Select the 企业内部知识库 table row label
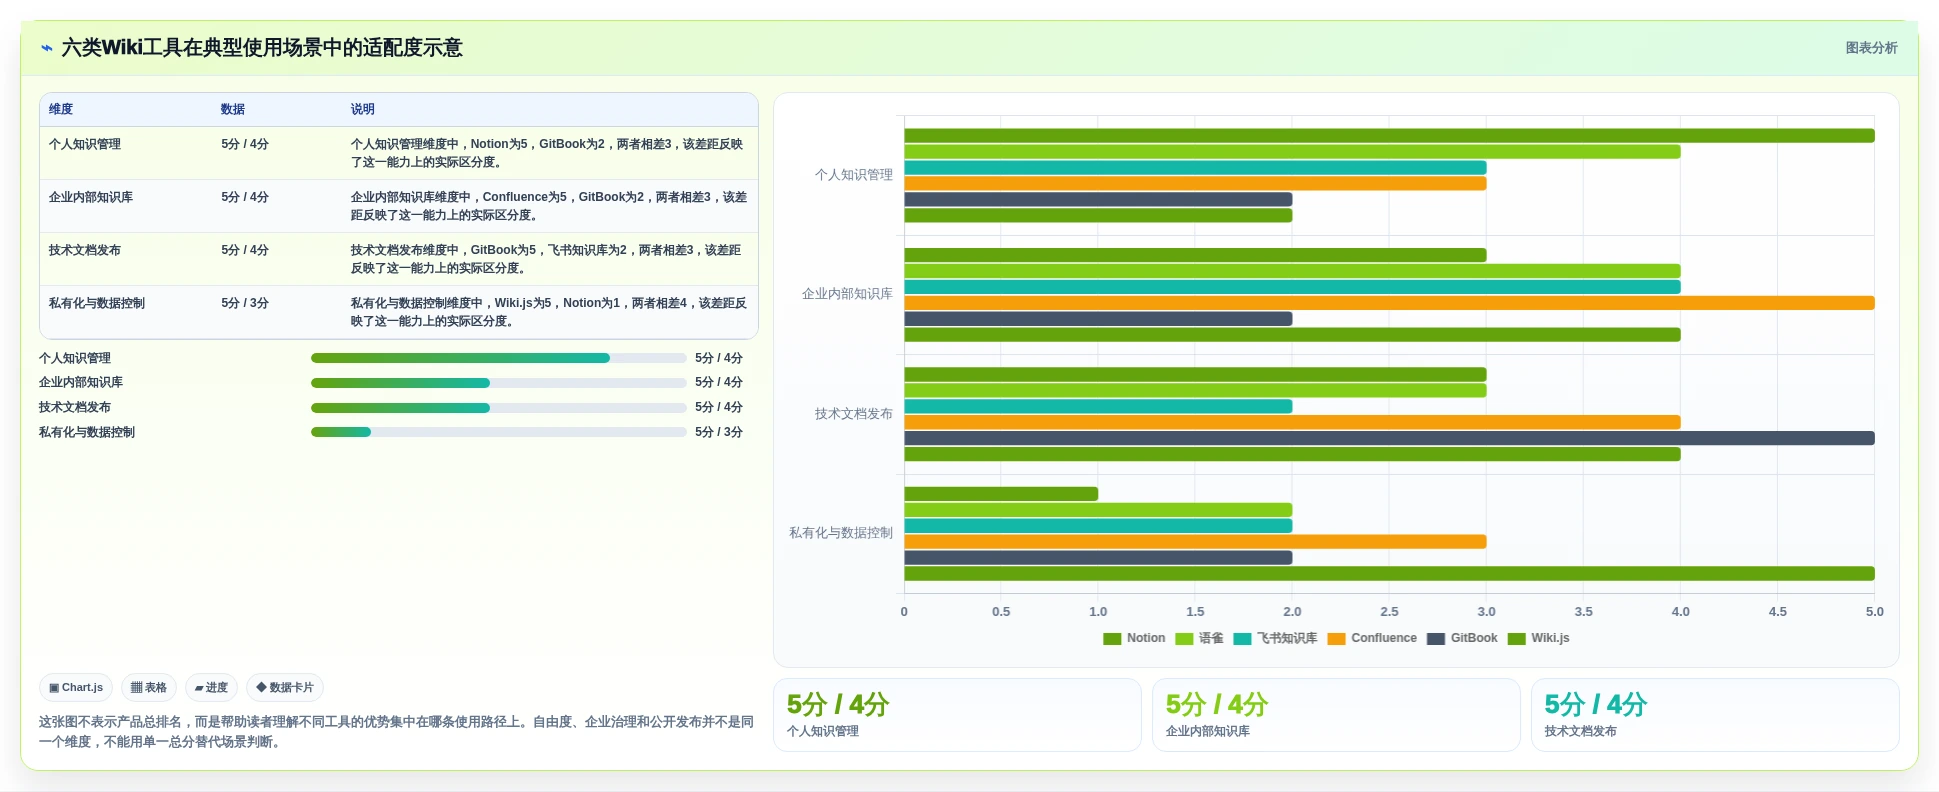This screenshot has width=1939, height=792. [x=91, y=197]
